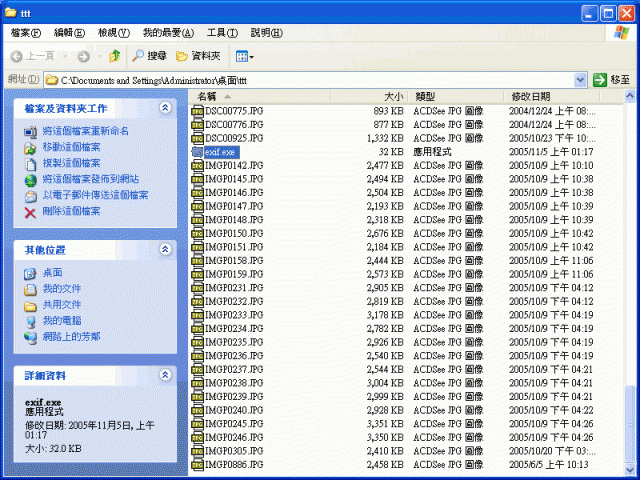
Task: Click file name IMGP0238.JPG
Action: tap(234, 383)
